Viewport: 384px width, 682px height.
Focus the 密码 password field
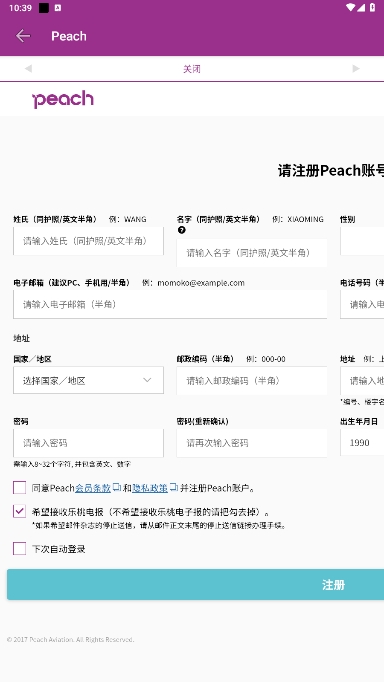pos(88,443)
